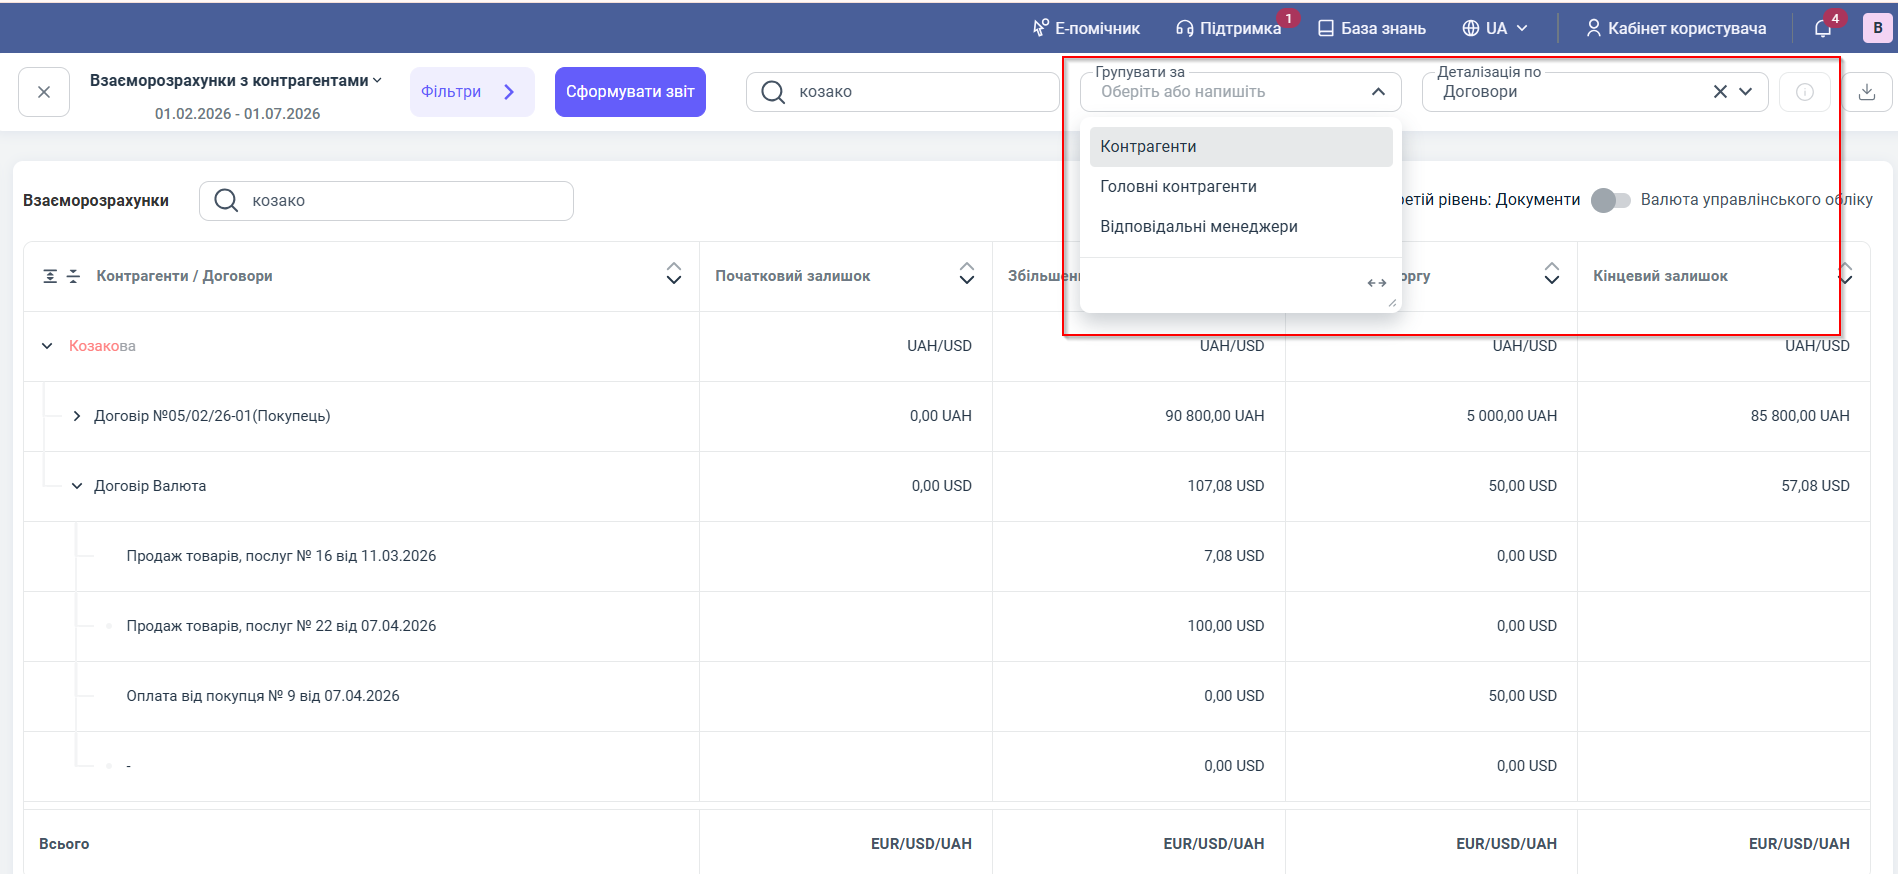The image size is (1898, 874).
Task: Collapse the Договір Валюта row
Action: pos(77,486)
